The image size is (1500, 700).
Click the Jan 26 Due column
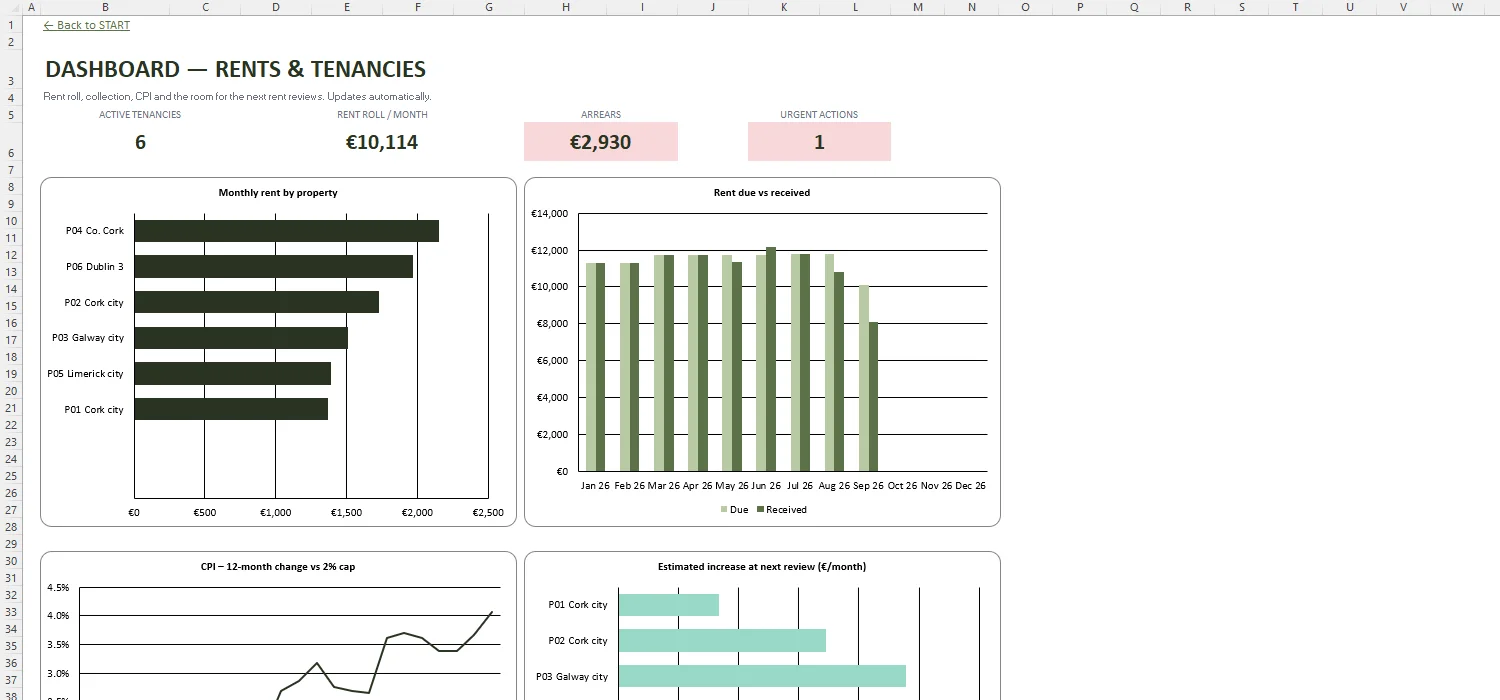pos(591,367)
